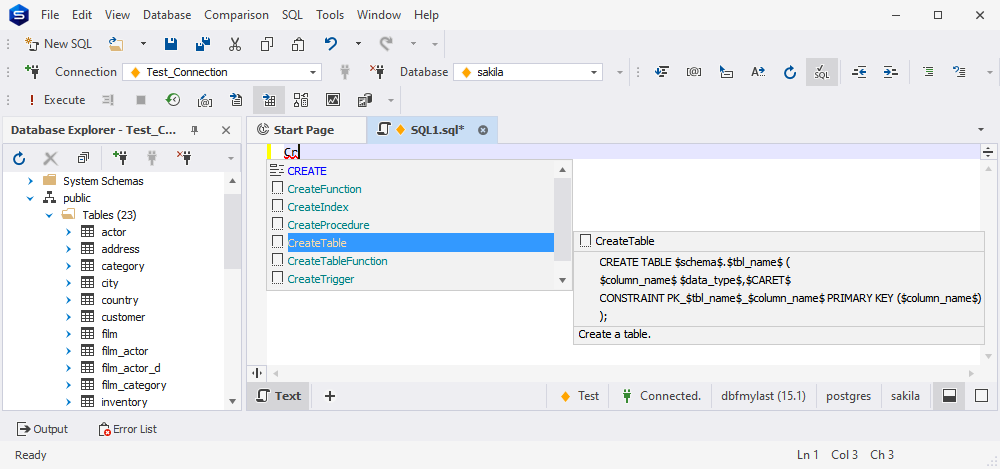Collapse the Tables (23) folder
This screenshot has height=469, width=1000.
(49, 216)
